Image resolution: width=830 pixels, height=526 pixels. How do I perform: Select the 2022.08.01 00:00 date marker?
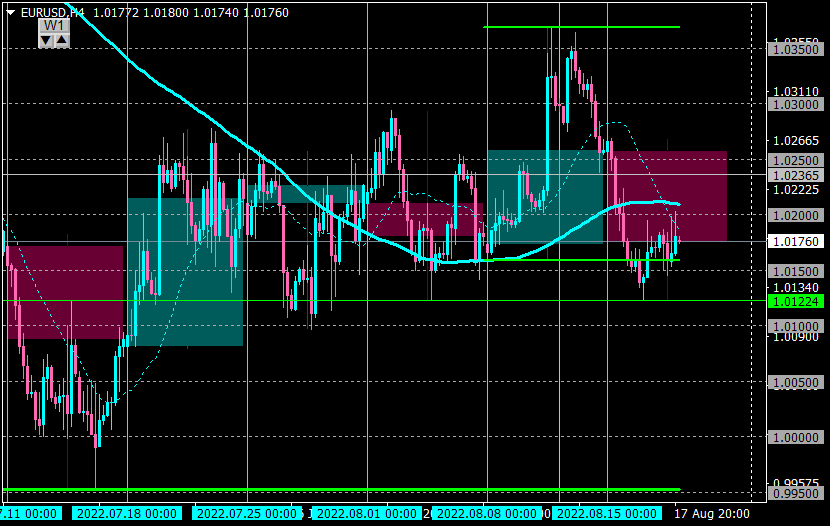pyautogui.click(x=367, y=514)
